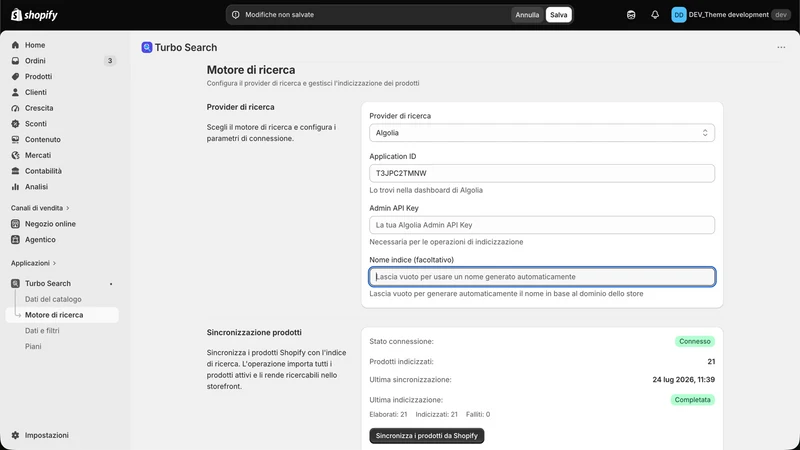This screenshot has width=800, height=450.
Task: Click the Ordini badge showing 3
Action: tap(110, 61)
